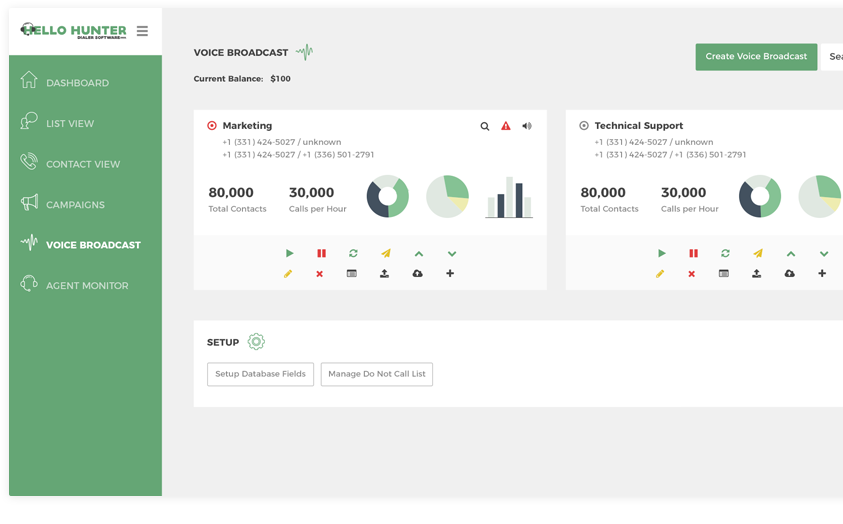This screenshot has height=524, width=843.
Task: Click Manage Do Not Call List button
Action: (376, 374)
